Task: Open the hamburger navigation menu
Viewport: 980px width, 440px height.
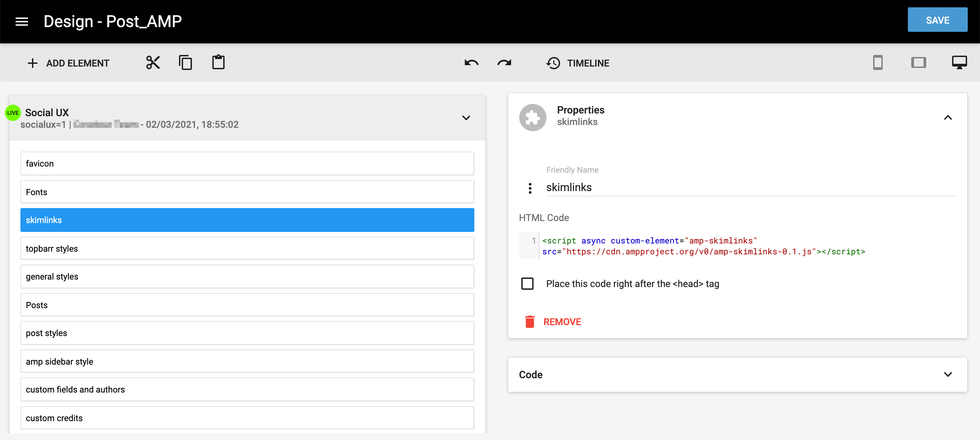Action: pyautogui.click(x=22, y=22)
